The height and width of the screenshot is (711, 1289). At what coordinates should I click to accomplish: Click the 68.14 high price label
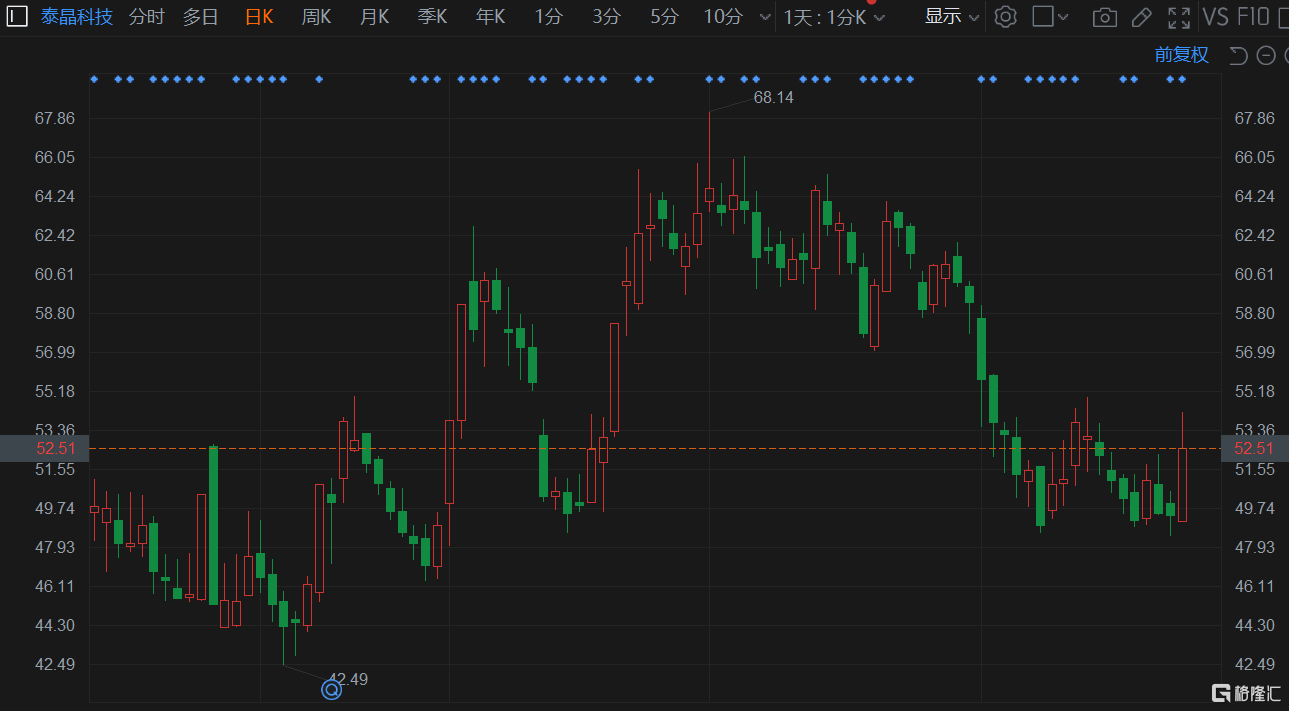pos(773,97)
